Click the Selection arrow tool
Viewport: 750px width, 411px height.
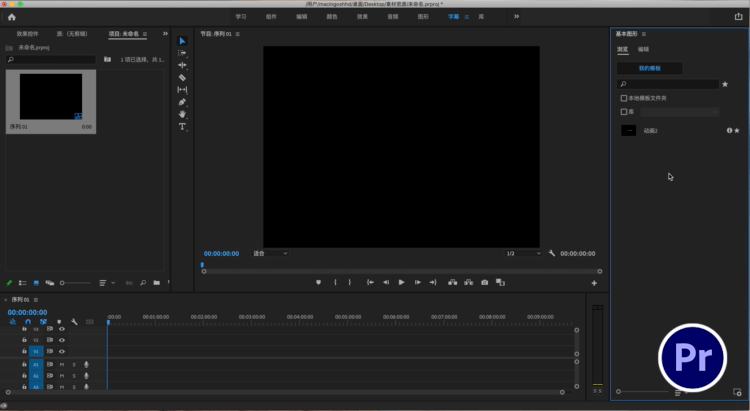tap(182, 41)
